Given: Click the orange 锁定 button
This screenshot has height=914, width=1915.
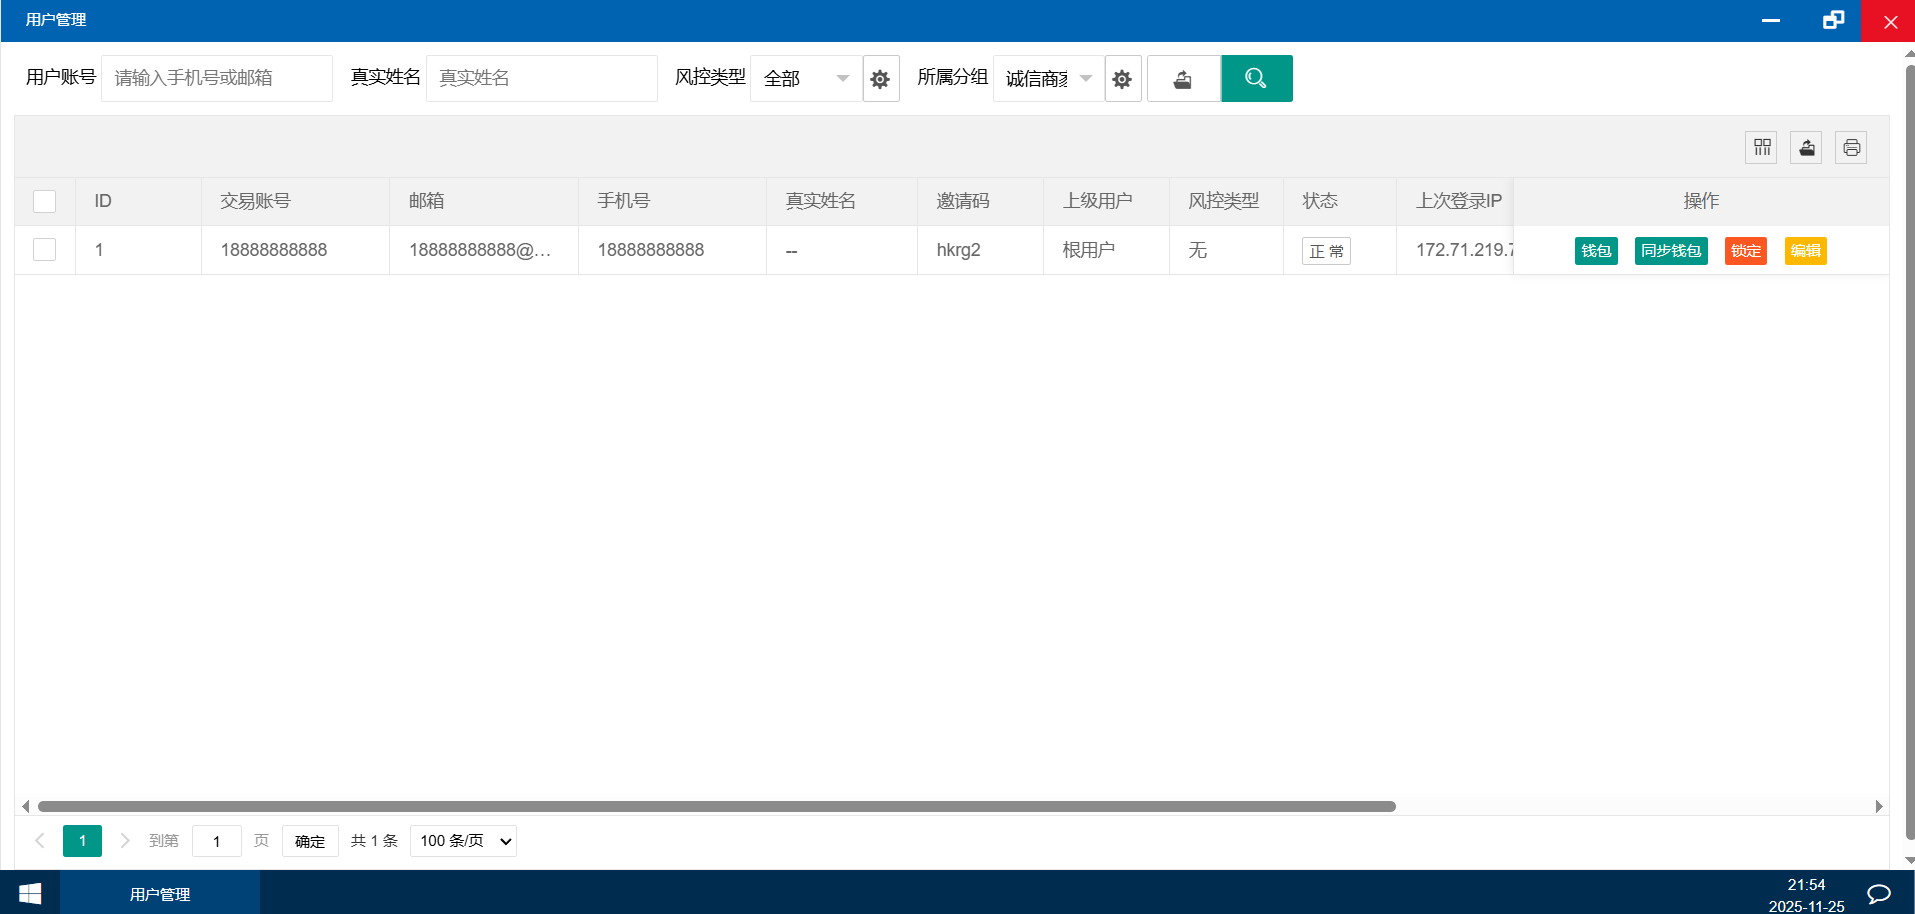Looking at the screenshot, I should [x=1746, y=251].
